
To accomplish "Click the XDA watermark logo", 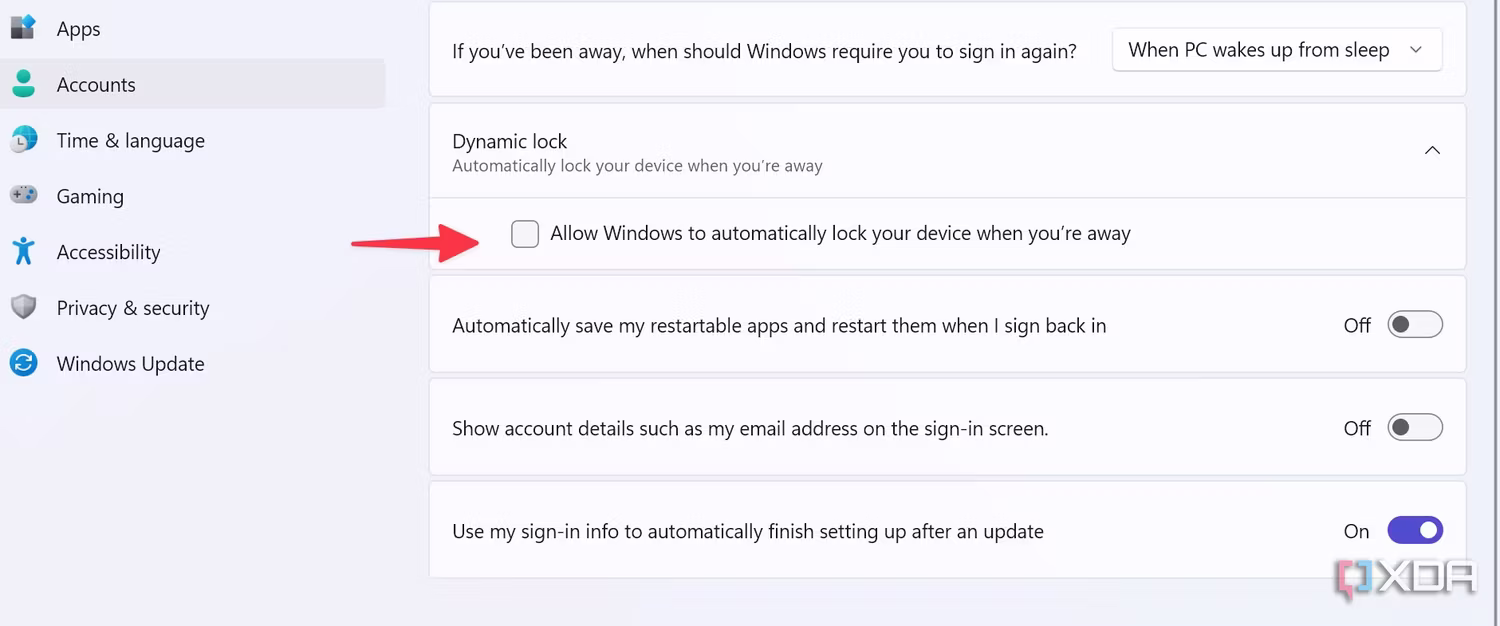I will (x=1406, y=578).
